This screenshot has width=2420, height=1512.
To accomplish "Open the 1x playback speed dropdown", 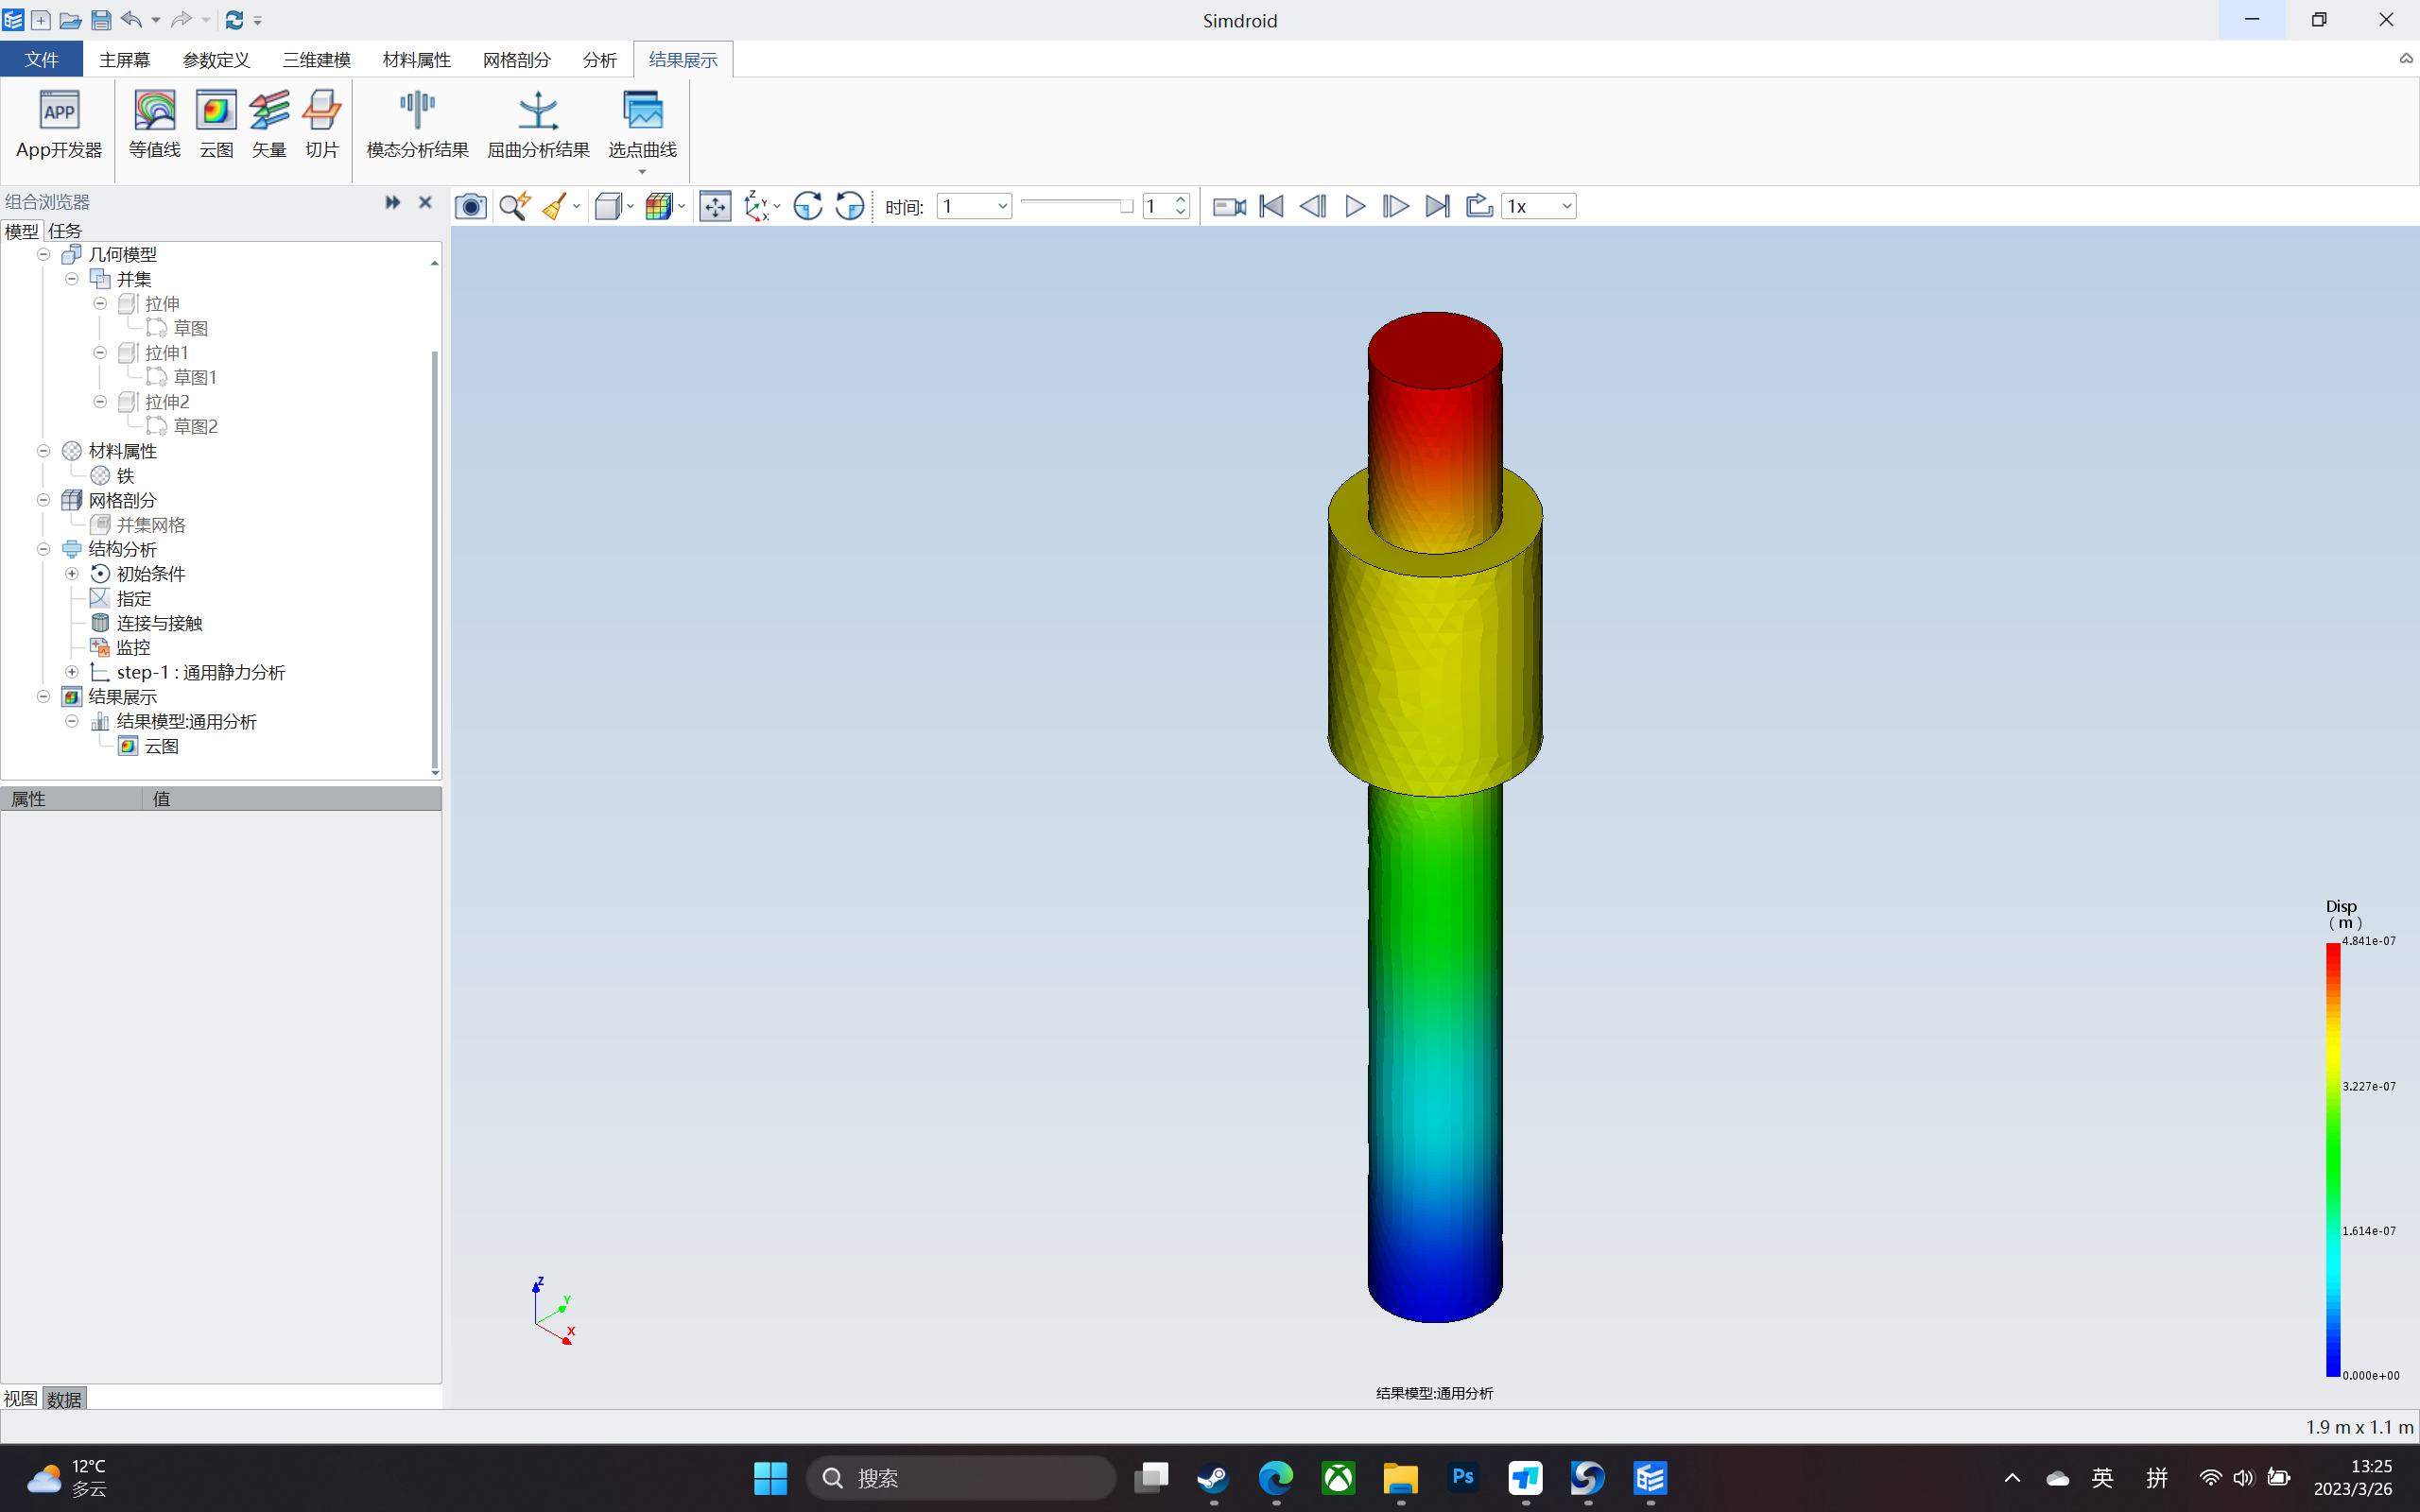I will point(1538,207).
